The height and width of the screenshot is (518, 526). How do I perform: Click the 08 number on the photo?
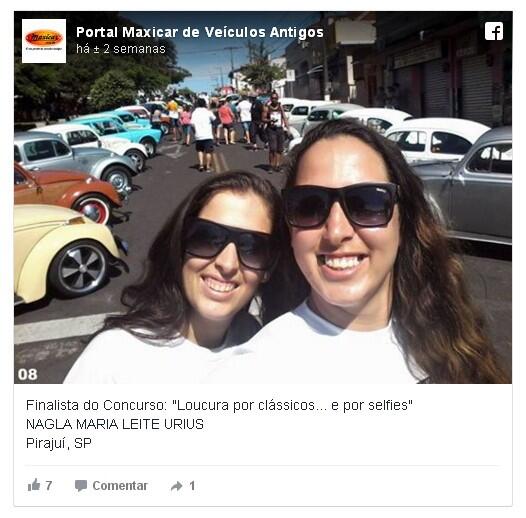pyautogui.click(x=28, y=374)
